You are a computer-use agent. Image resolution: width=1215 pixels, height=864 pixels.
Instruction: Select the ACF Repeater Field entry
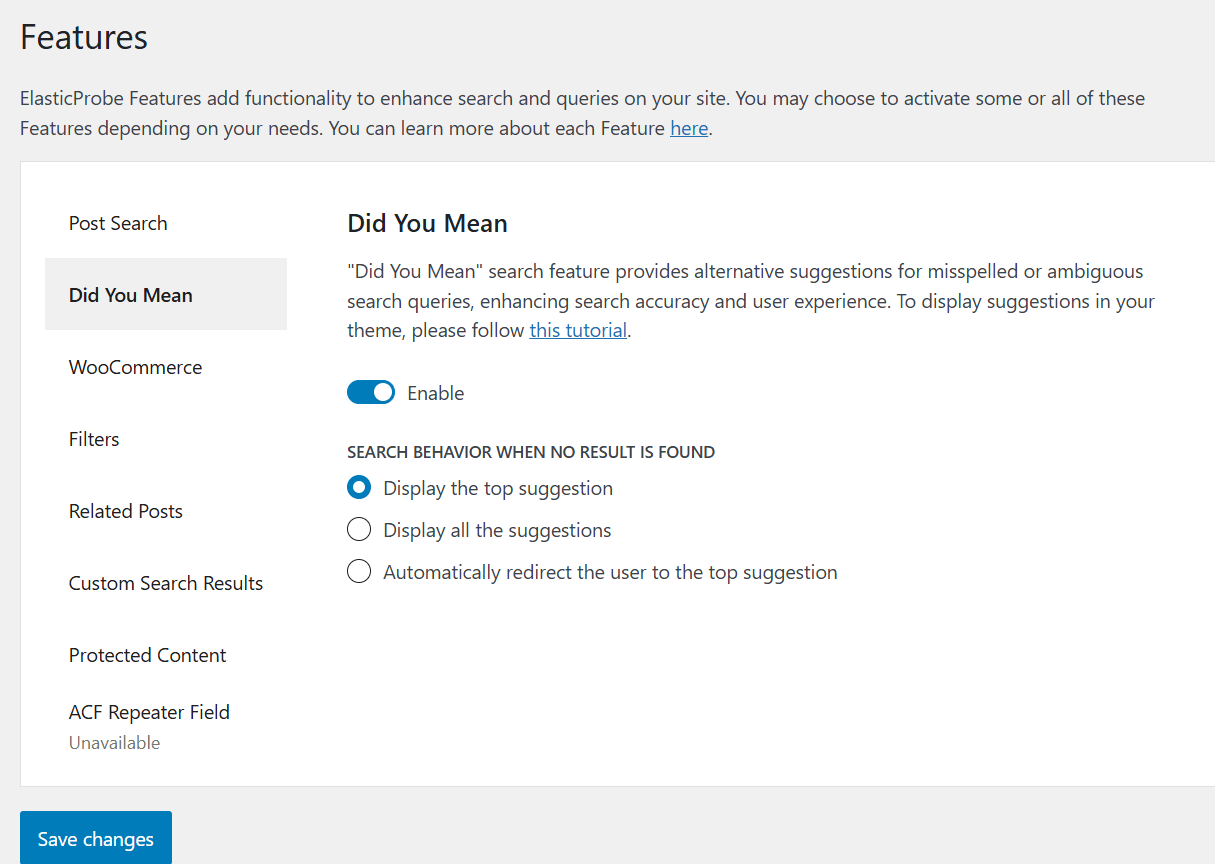click(149, 712)
